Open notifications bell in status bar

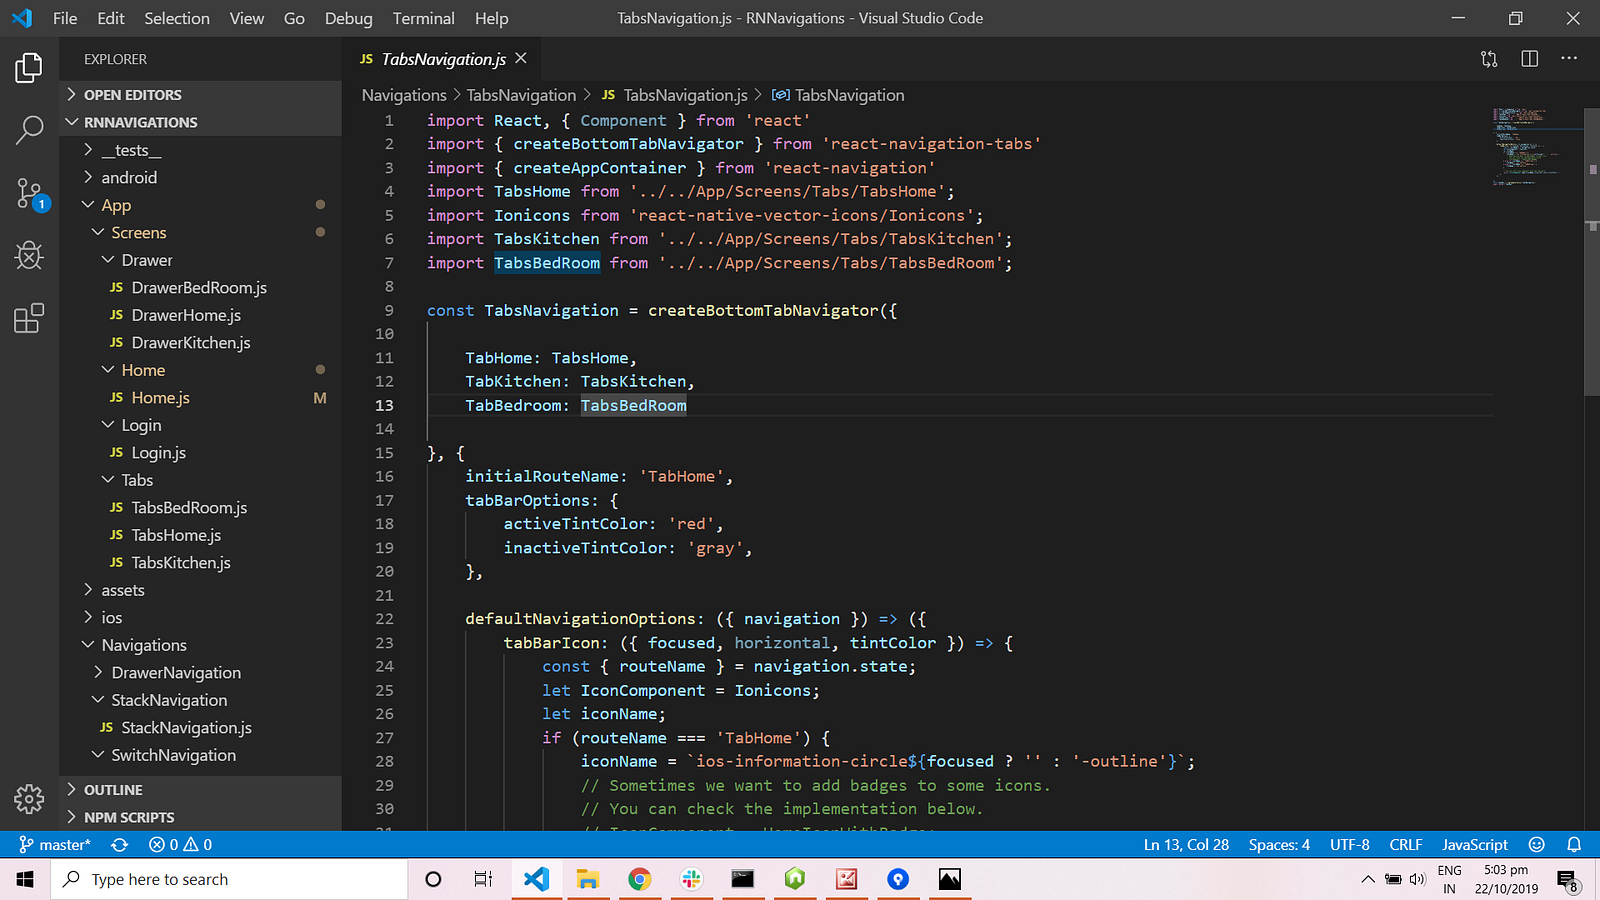coord(1574,845)
